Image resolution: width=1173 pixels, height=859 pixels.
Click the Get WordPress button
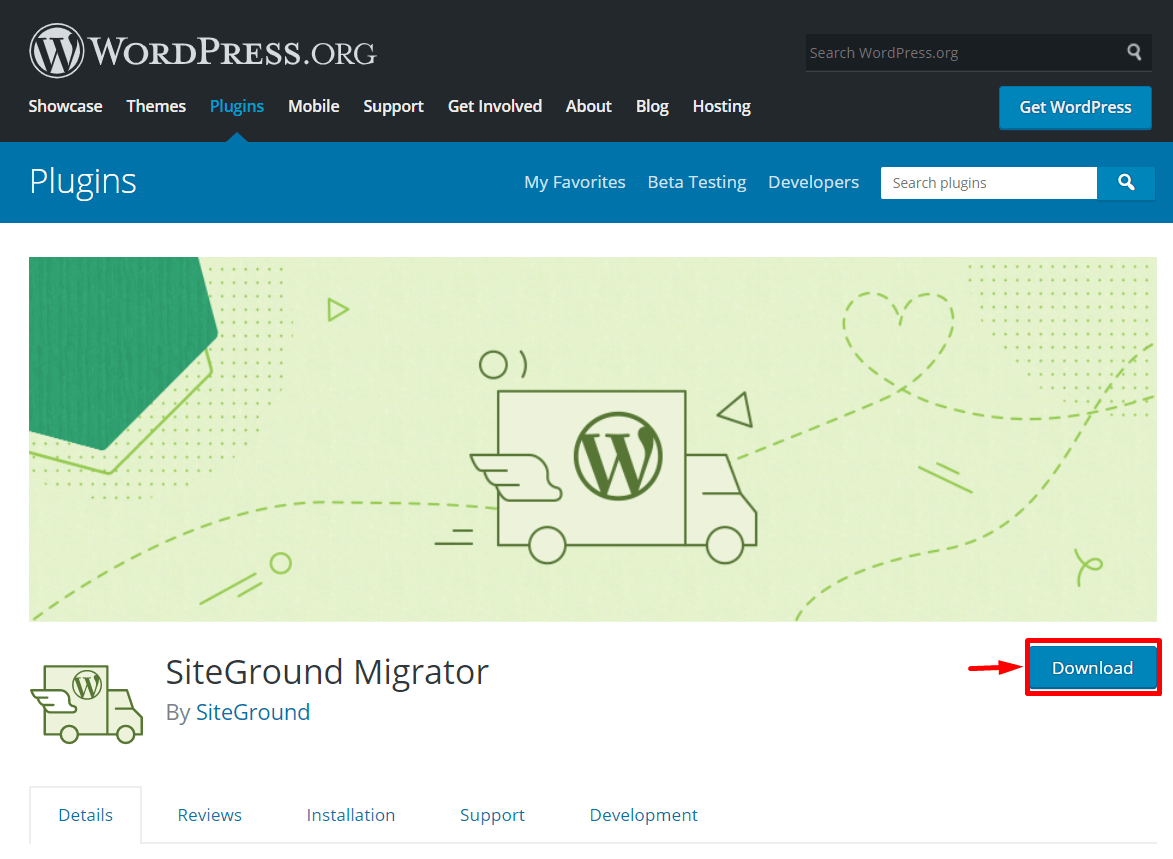1075,107
